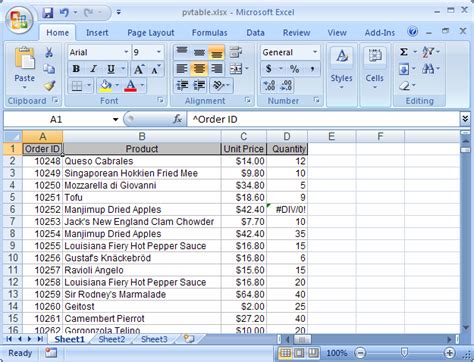The image size is (474, 362).
Task: Toggle bold formatting
Action: click(76, 69)
